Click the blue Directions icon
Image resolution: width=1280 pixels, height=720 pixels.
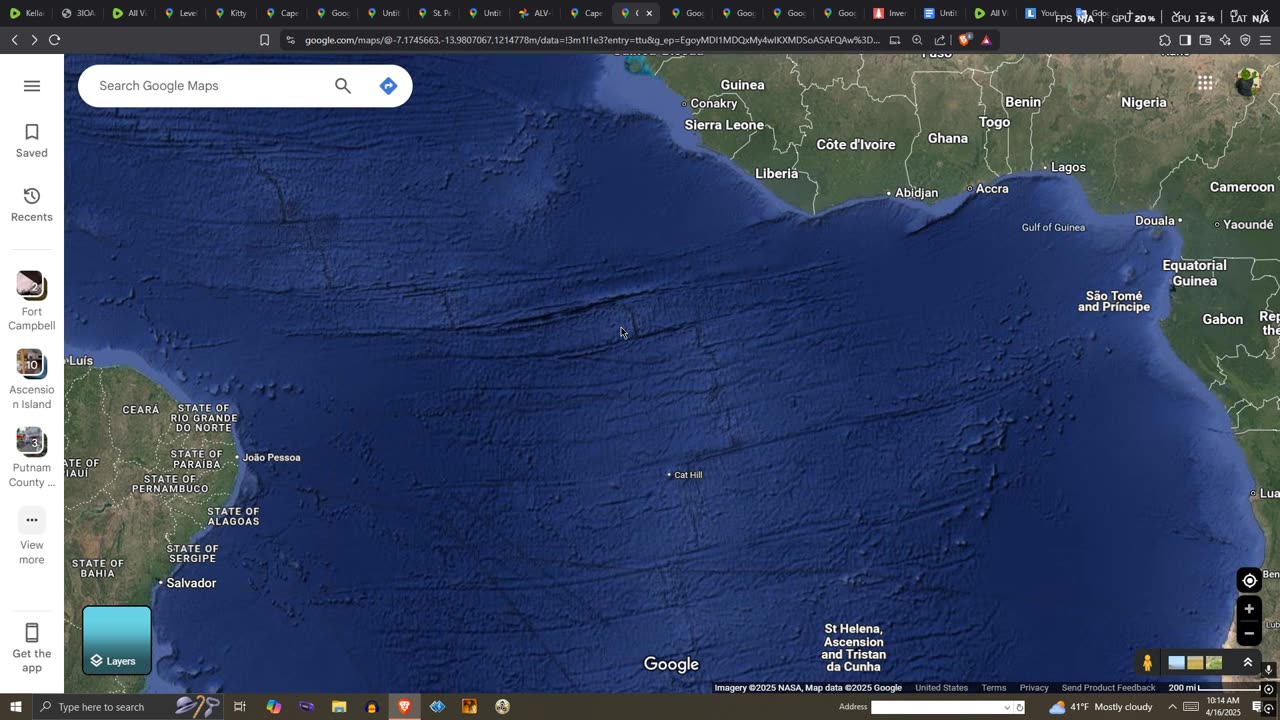coord(389,86)
